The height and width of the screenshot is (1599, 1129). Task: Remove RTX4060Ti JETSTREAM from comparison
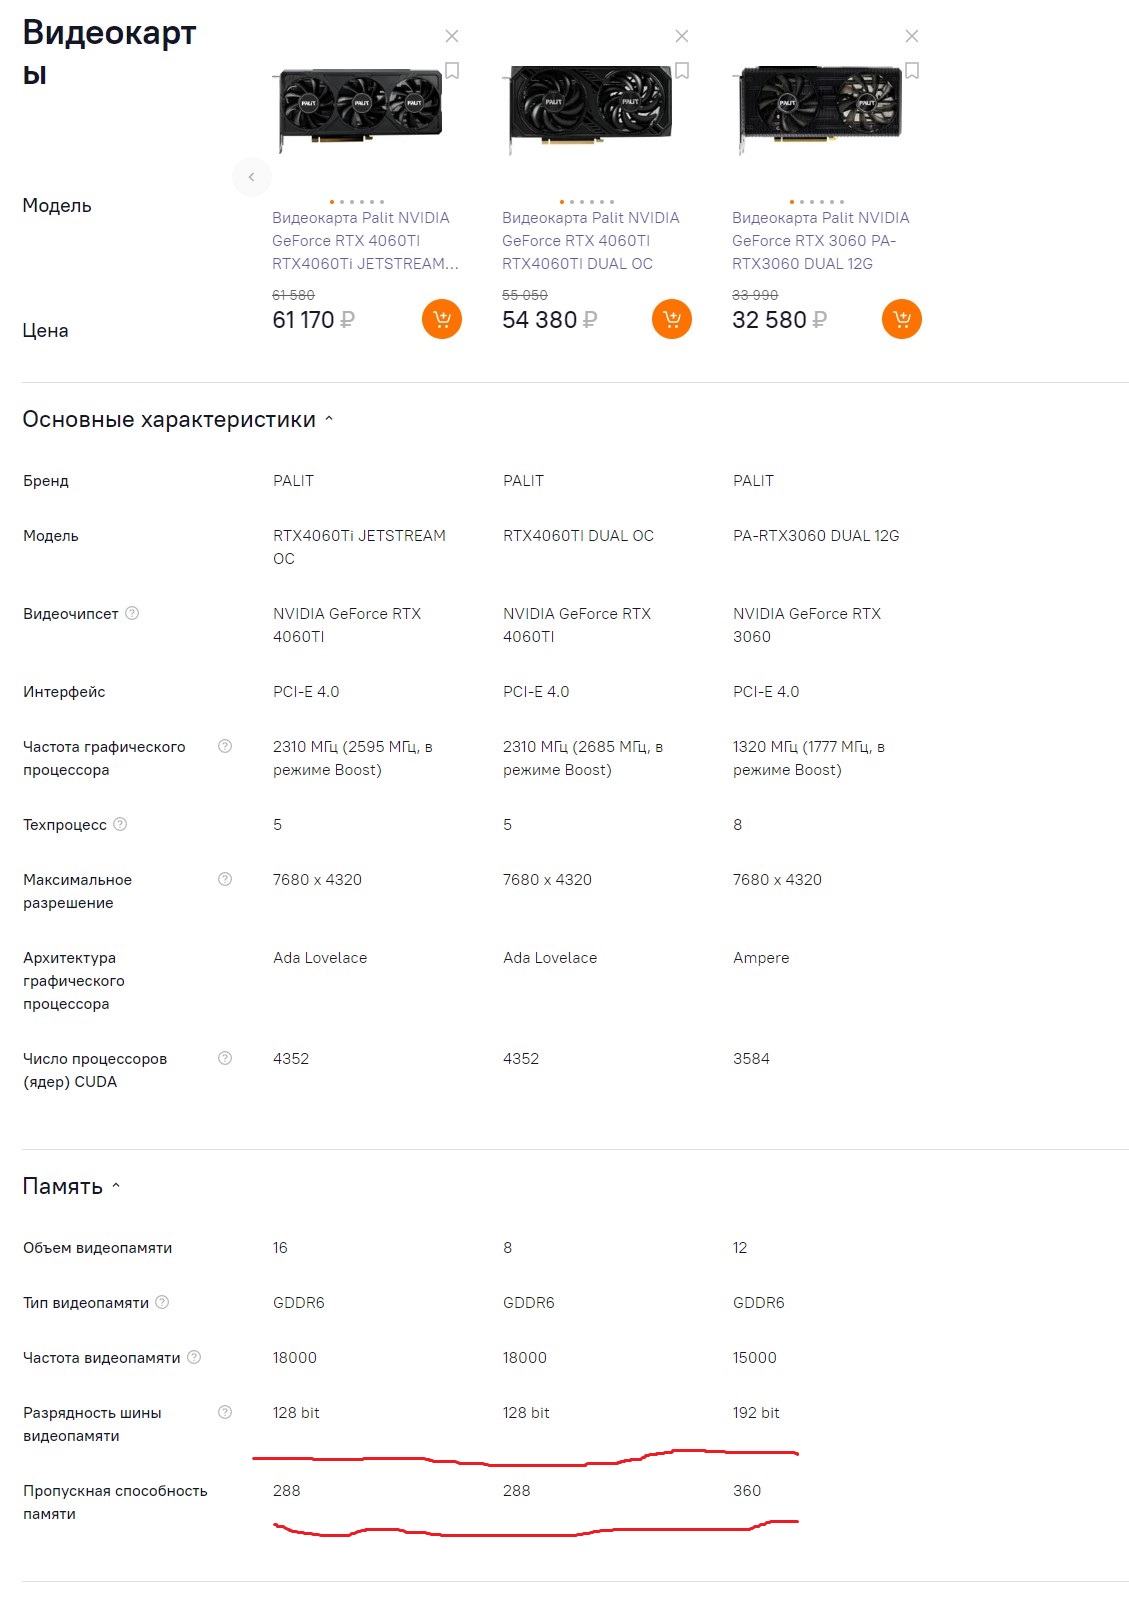click(x=452, y=36)
